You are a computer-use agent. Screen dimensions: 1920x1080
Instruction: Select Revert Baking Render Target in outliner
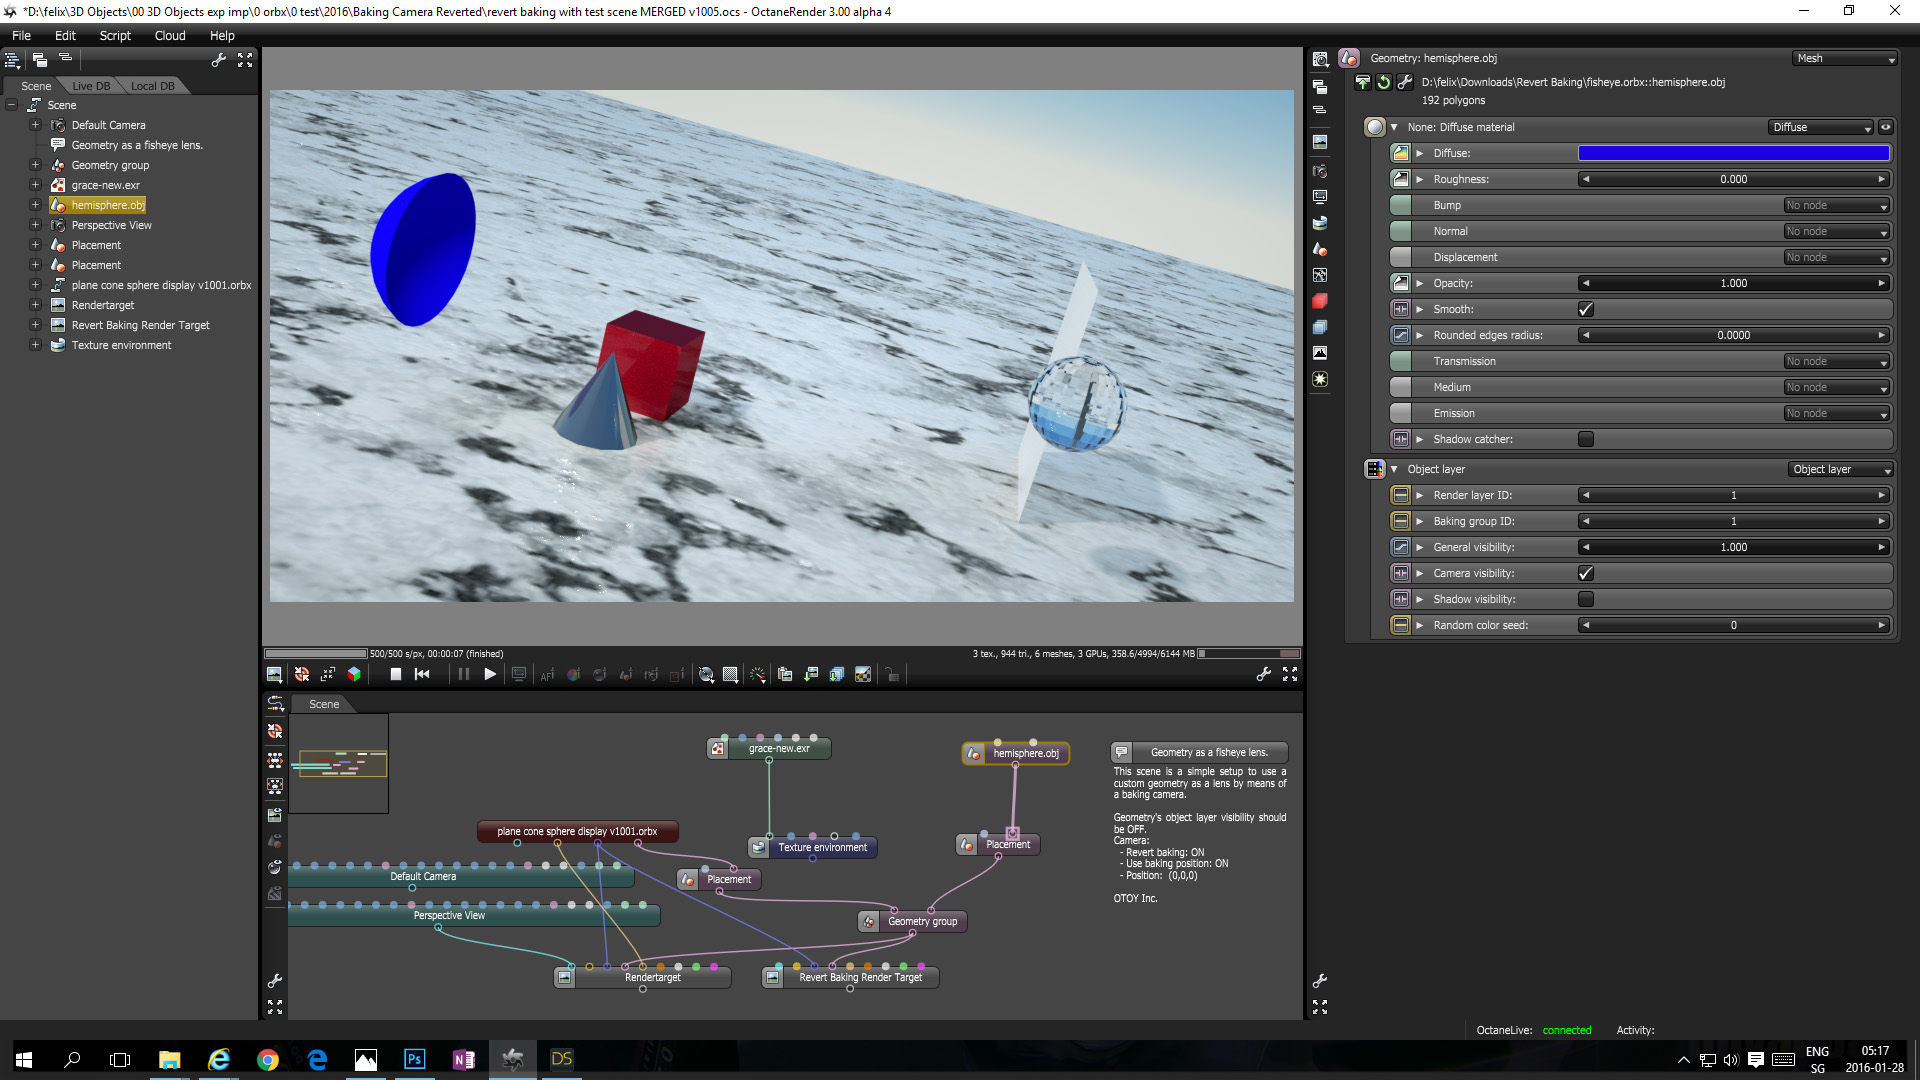click(x=140, y=325)
